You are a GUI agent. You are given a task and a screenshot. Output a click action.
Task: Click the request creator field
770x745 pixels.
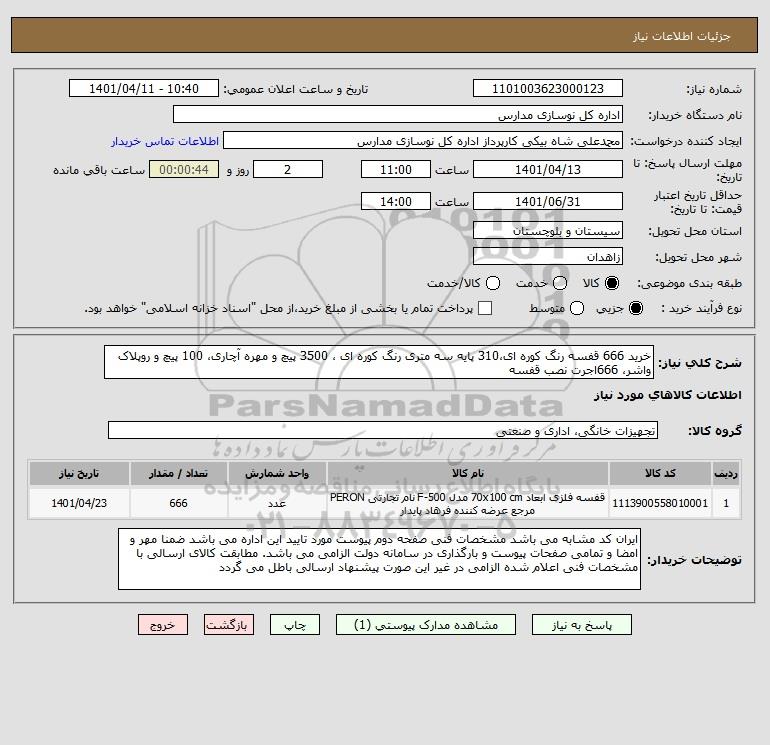click(x=423, y=140)
